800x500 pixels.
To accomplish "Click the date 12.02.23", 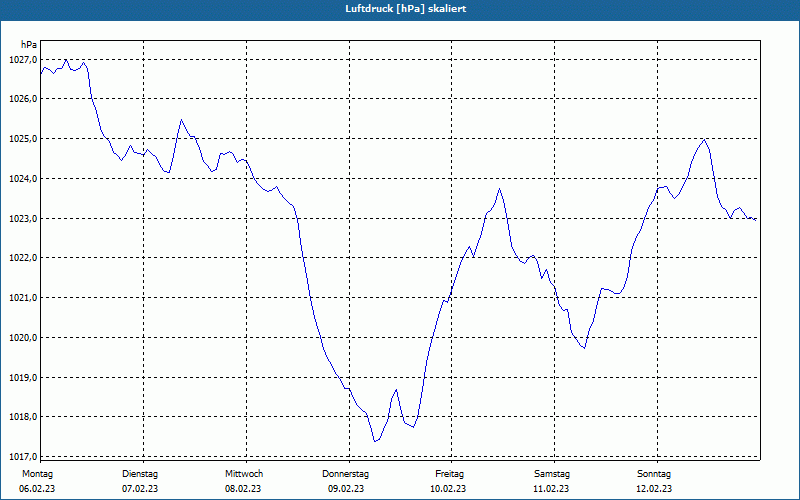I will (x=654, y=489).
